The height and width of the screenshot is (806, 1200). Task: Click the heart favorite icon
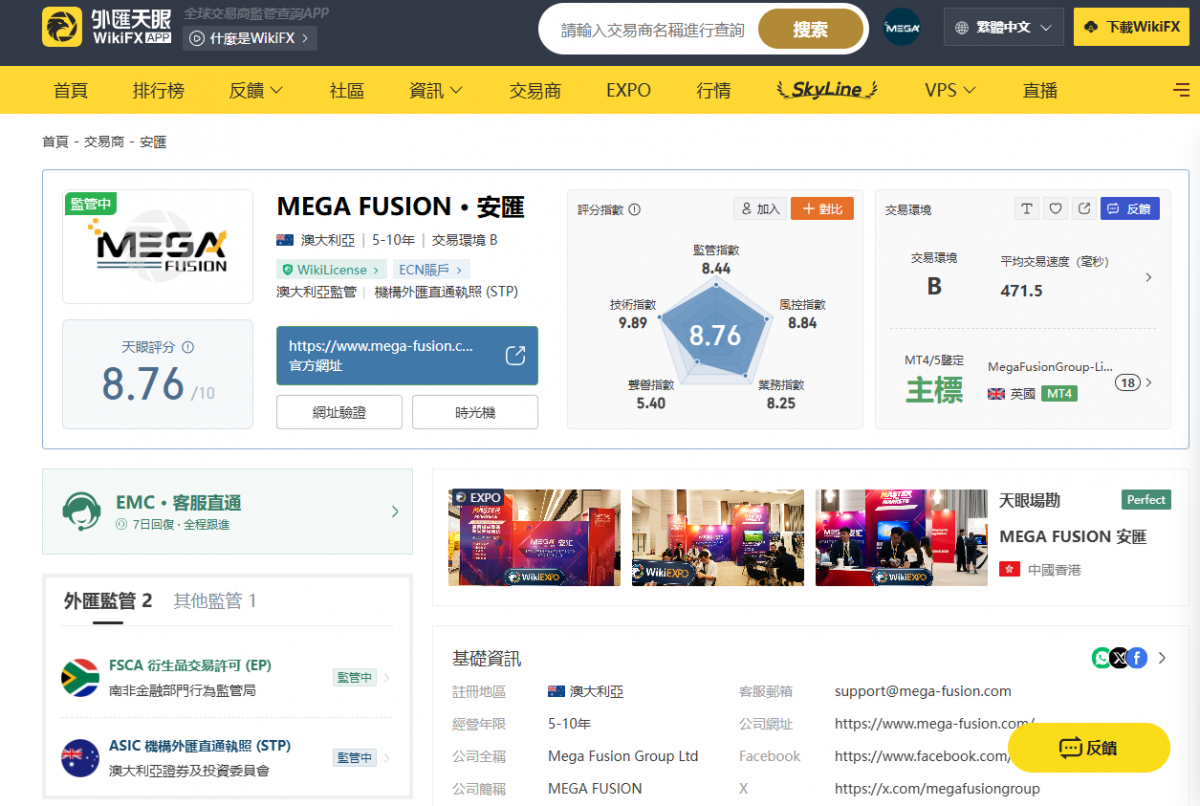click(1055, 209)
